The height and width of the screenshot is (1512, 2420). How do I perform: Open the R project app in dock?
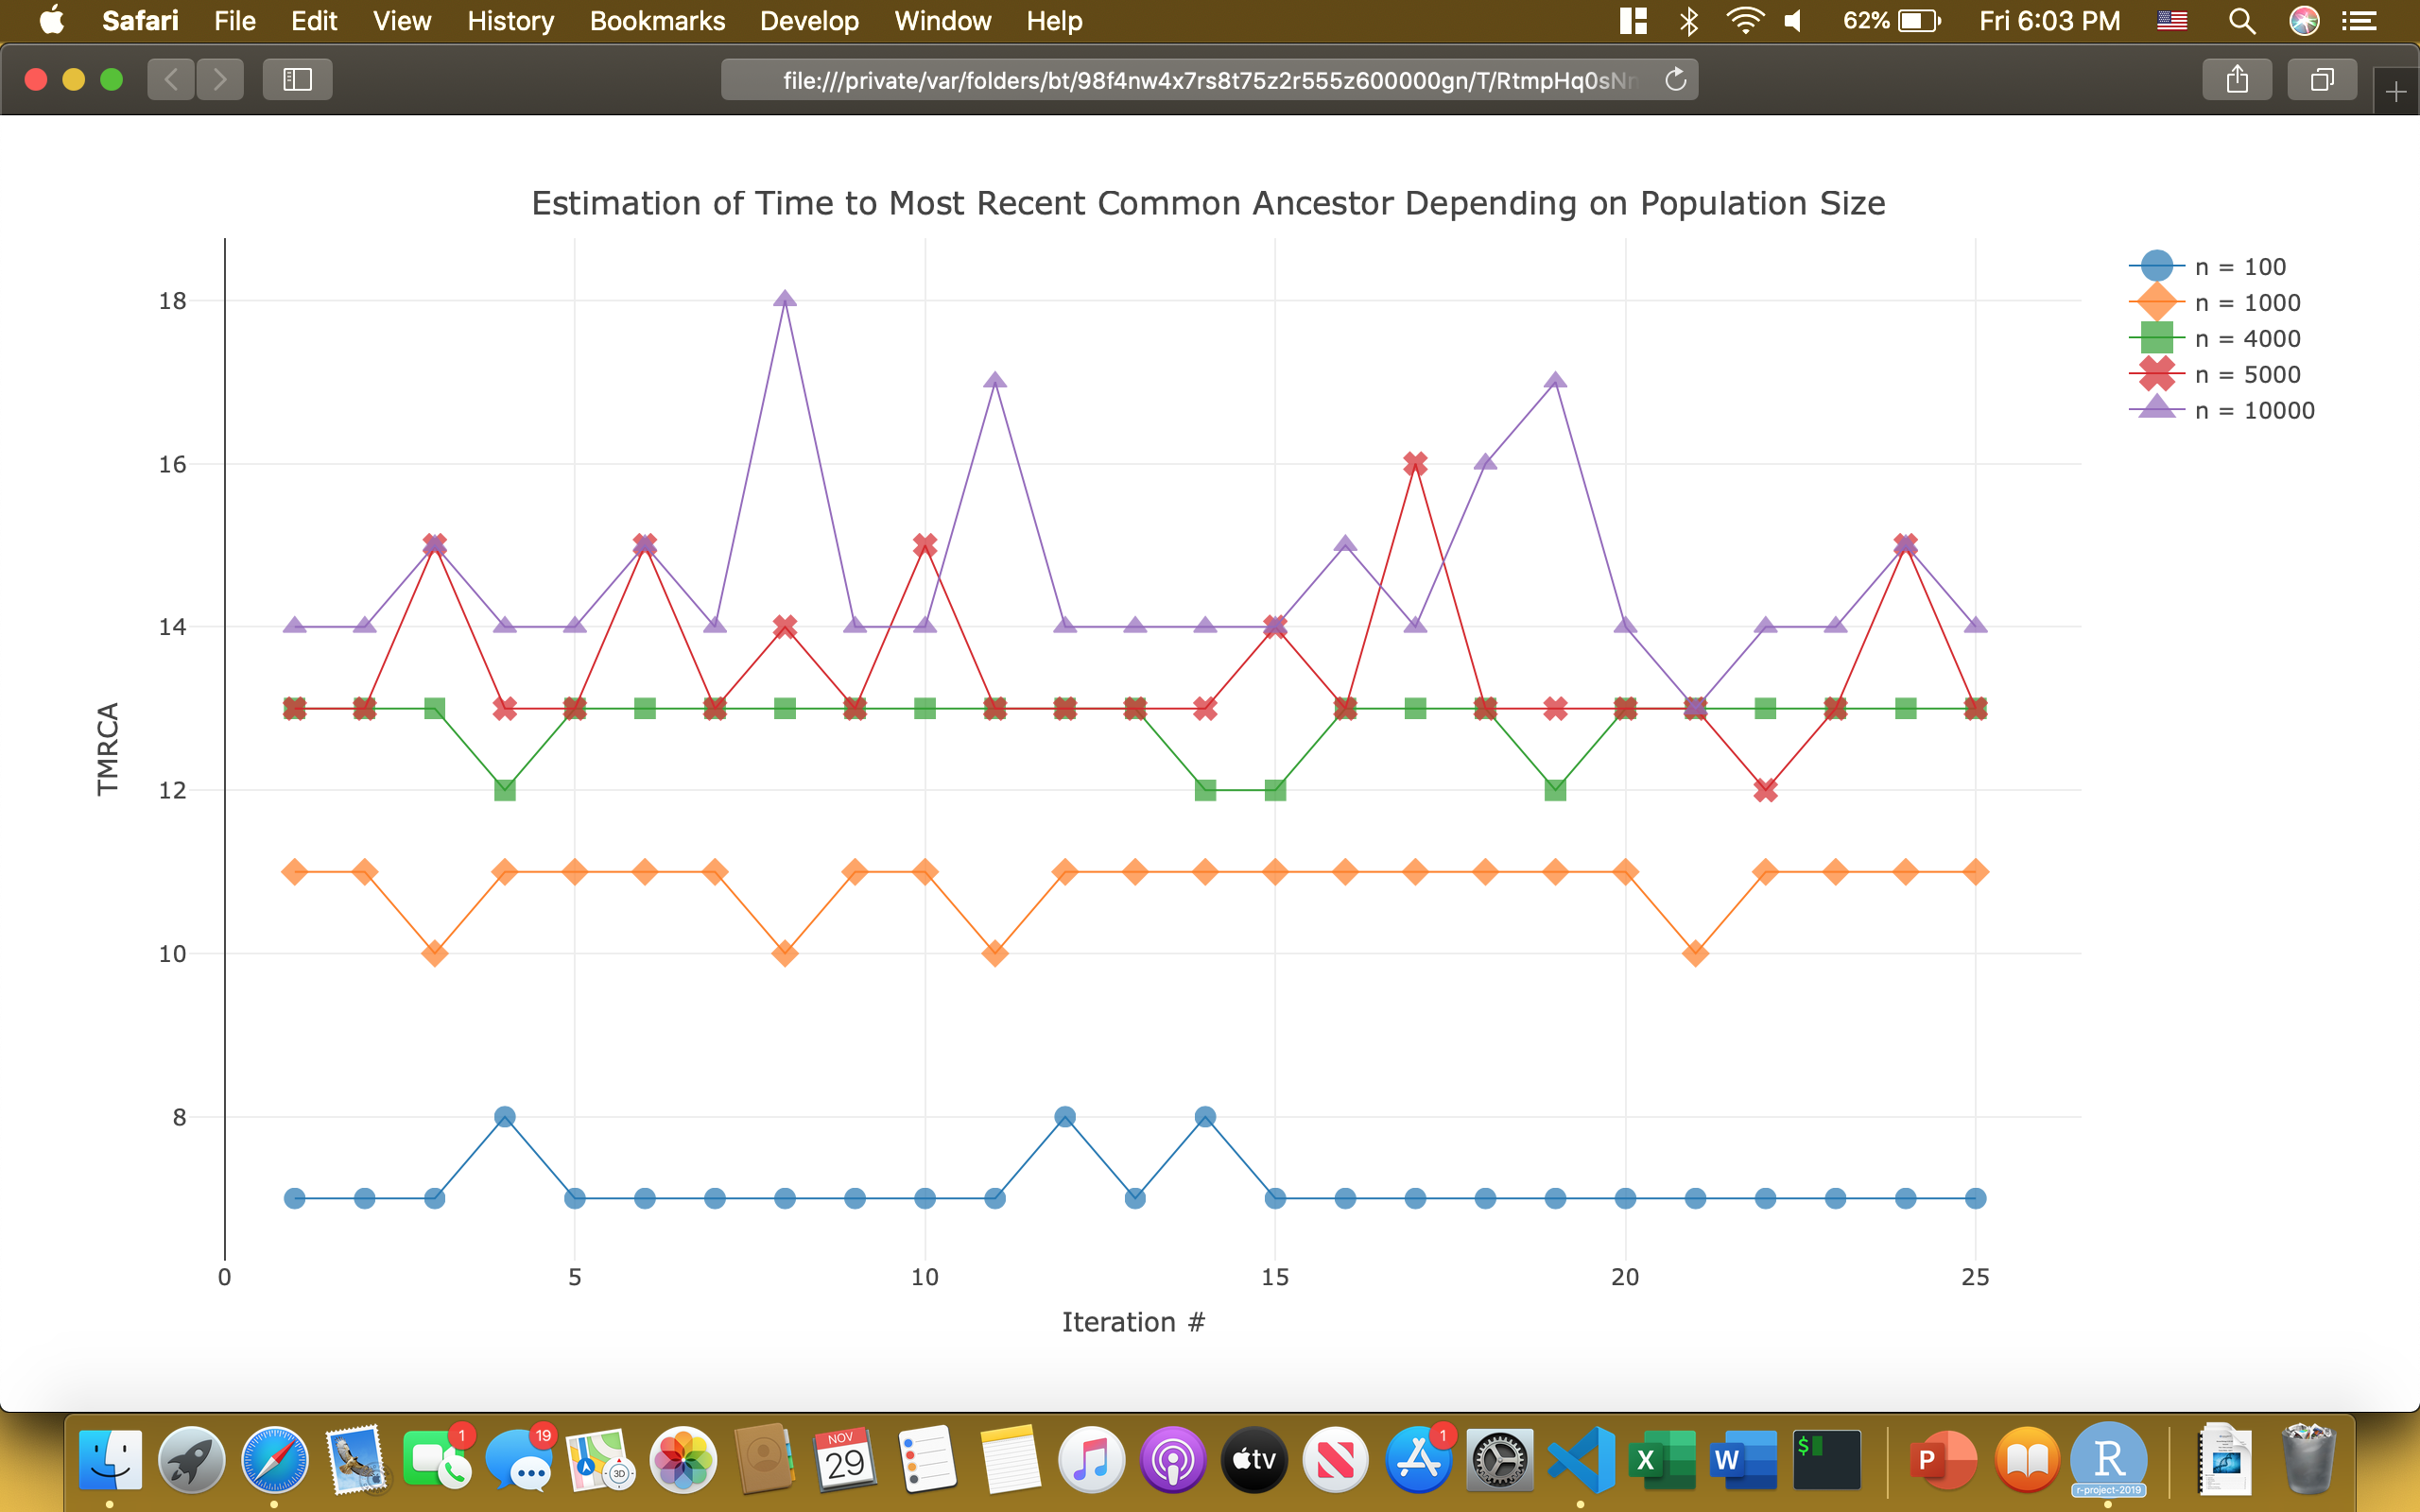[x=2108, y=1460]
